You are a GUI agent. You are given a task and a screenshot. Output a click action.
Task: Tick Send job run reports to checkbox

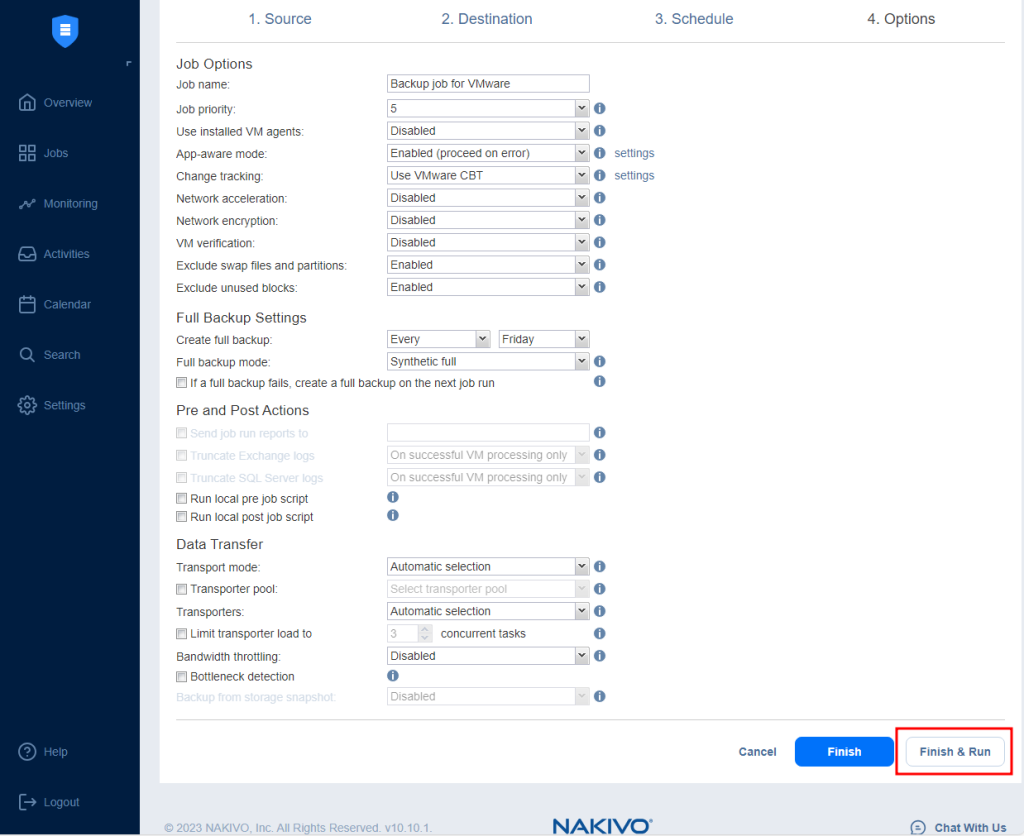click(x=182, y=433)
